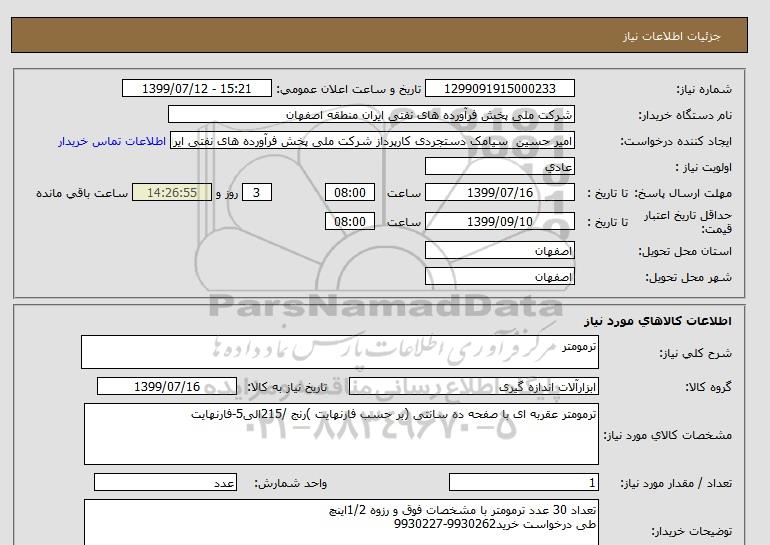Click request creator field امیر حسین سیامک
Viewport: 770px width, 545px height.
pos(372,141)
